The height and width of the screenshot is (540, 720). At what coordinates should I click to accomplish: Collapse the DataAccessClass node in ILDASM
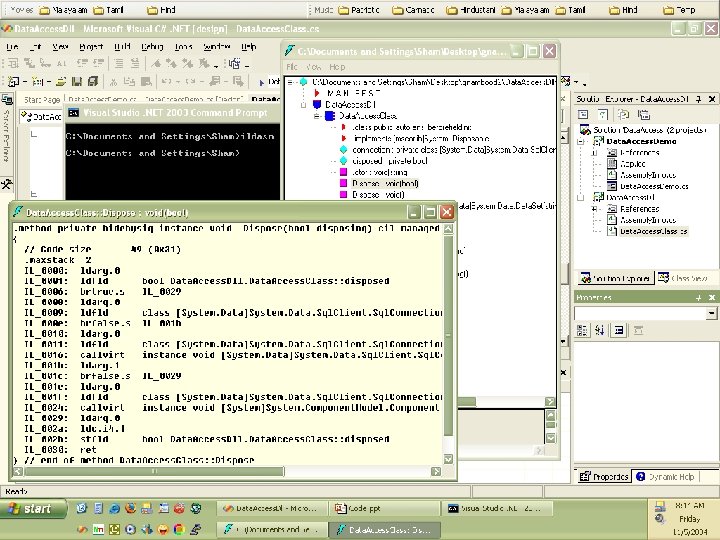[x=315, y=115]
